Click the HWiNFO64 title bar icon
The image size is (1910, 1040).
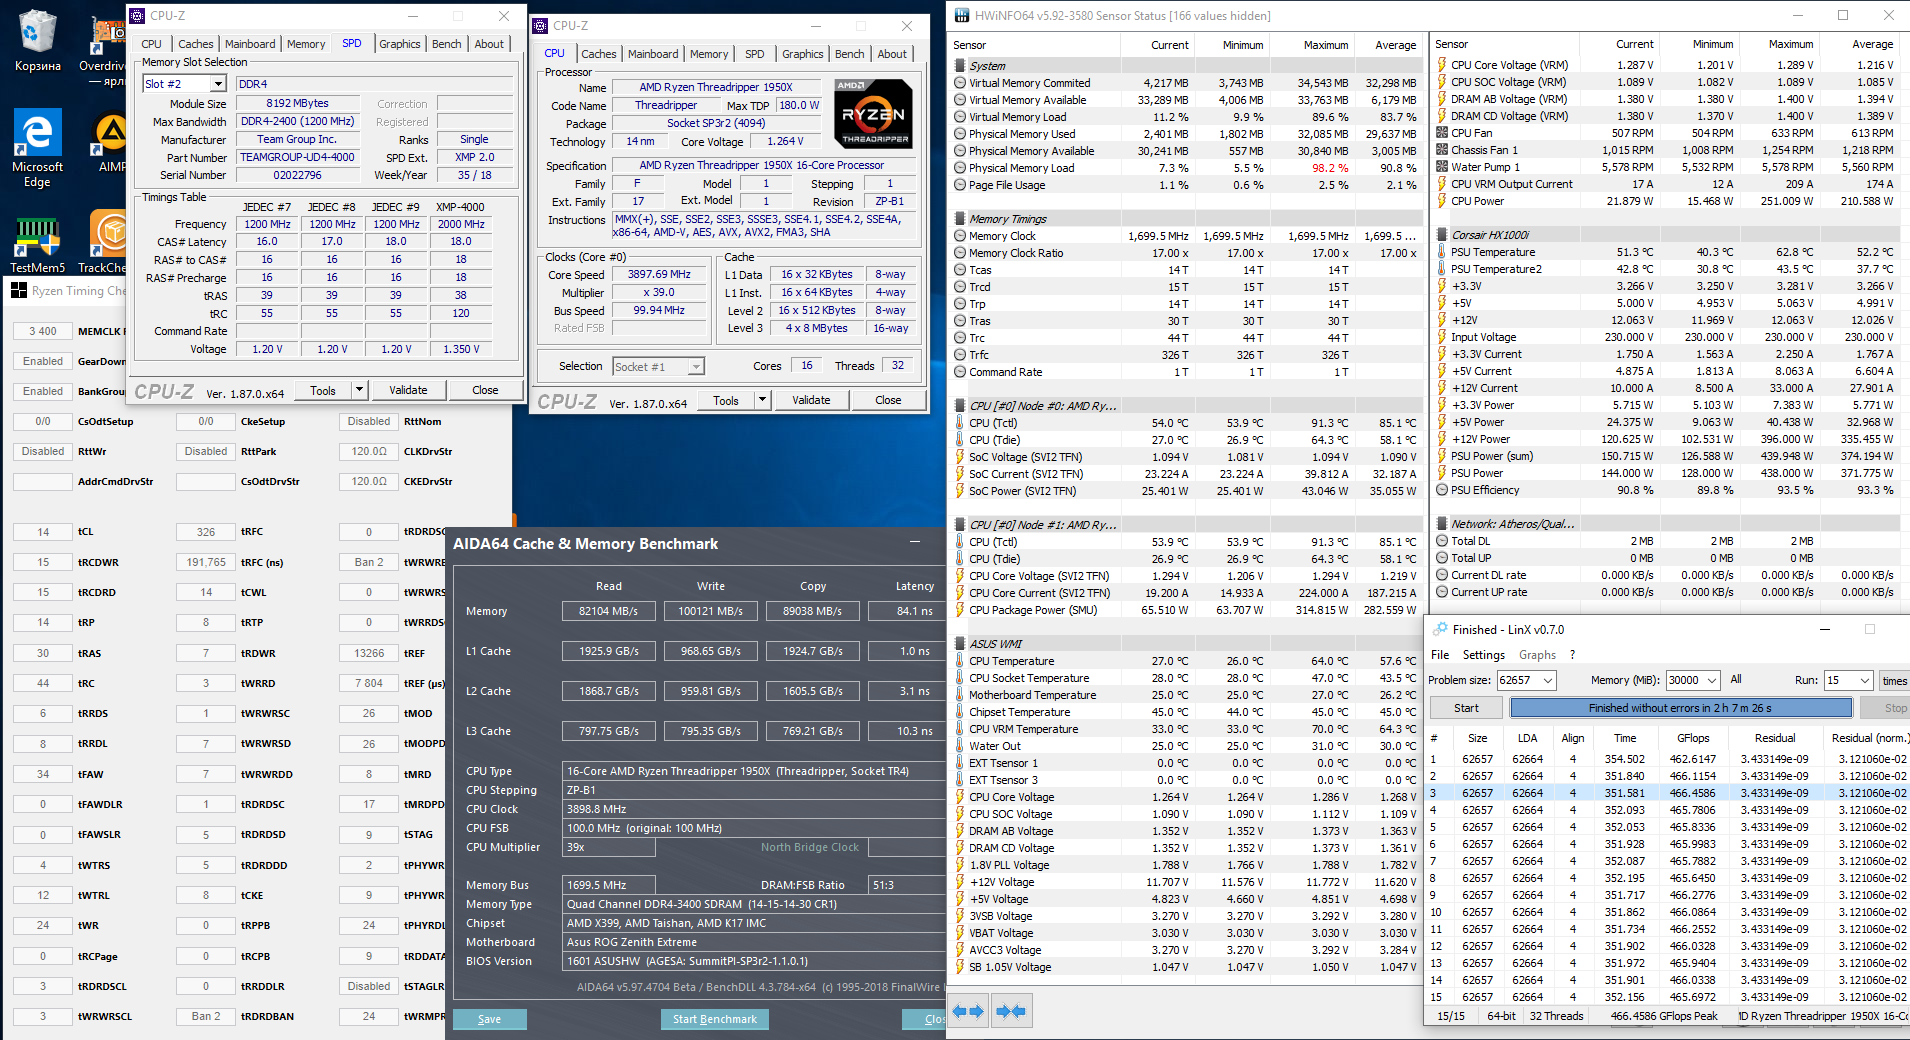coord(962,15)
